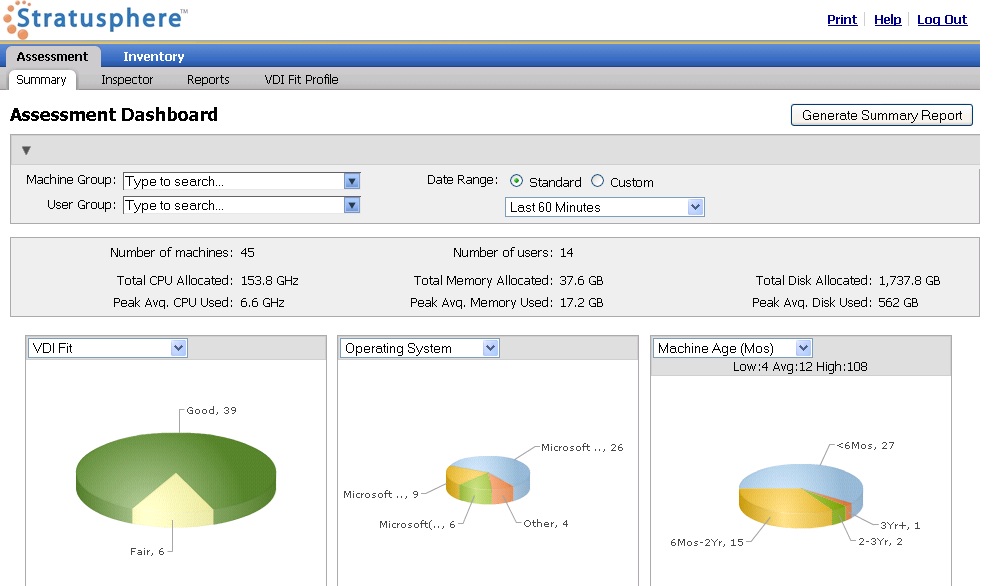Click the 'Microsoft .., 26' chart label
The width and height of the screenshot is (994, 586).
coord(582,448)
